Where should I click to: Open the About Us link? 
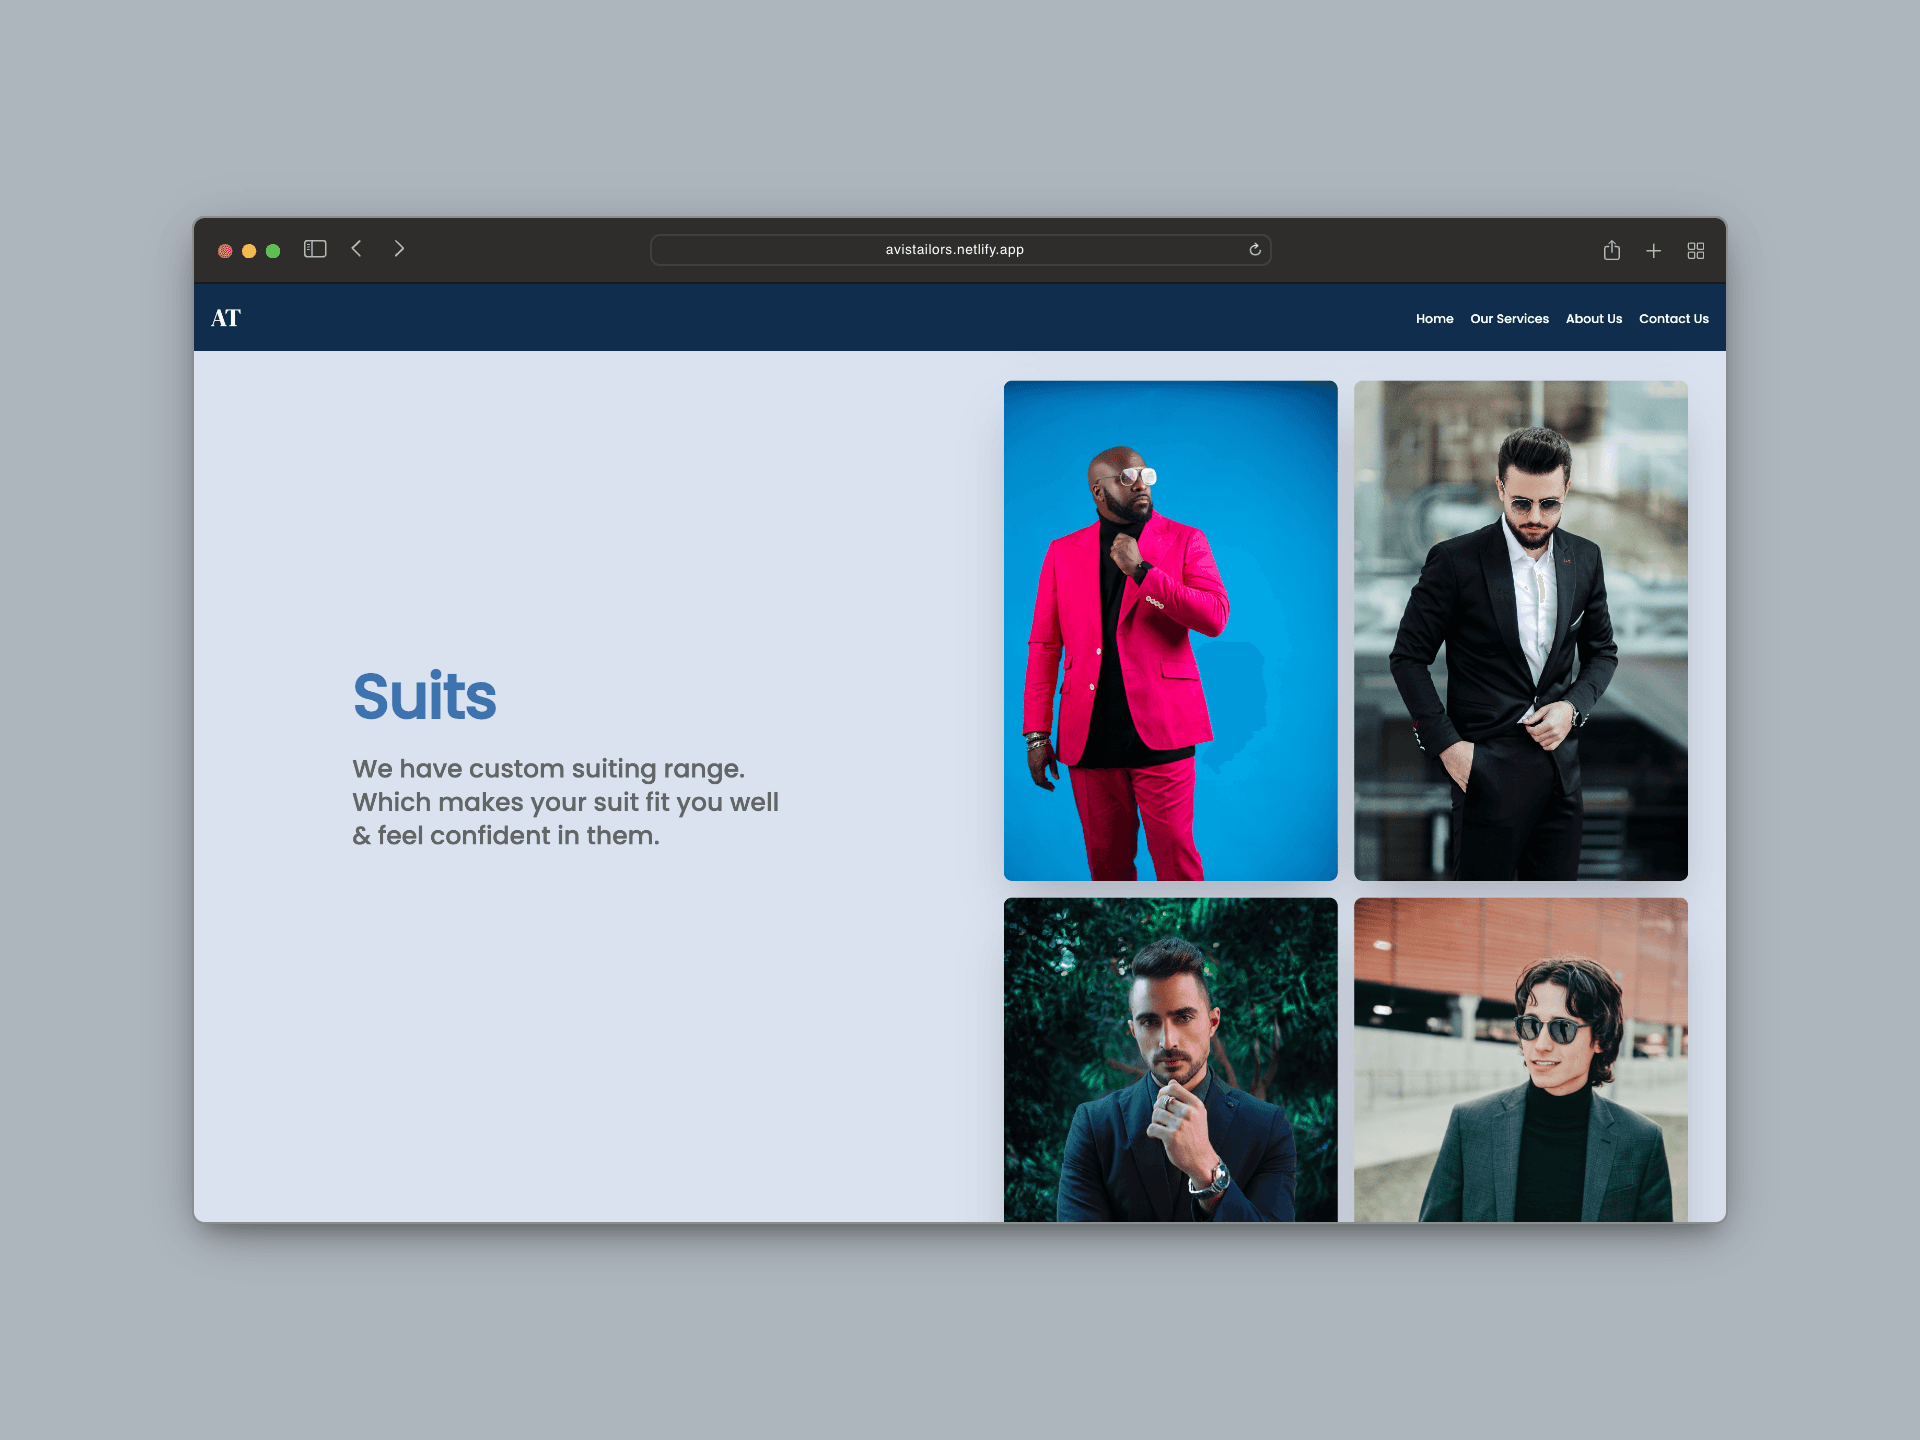[x=1593, y=319]
